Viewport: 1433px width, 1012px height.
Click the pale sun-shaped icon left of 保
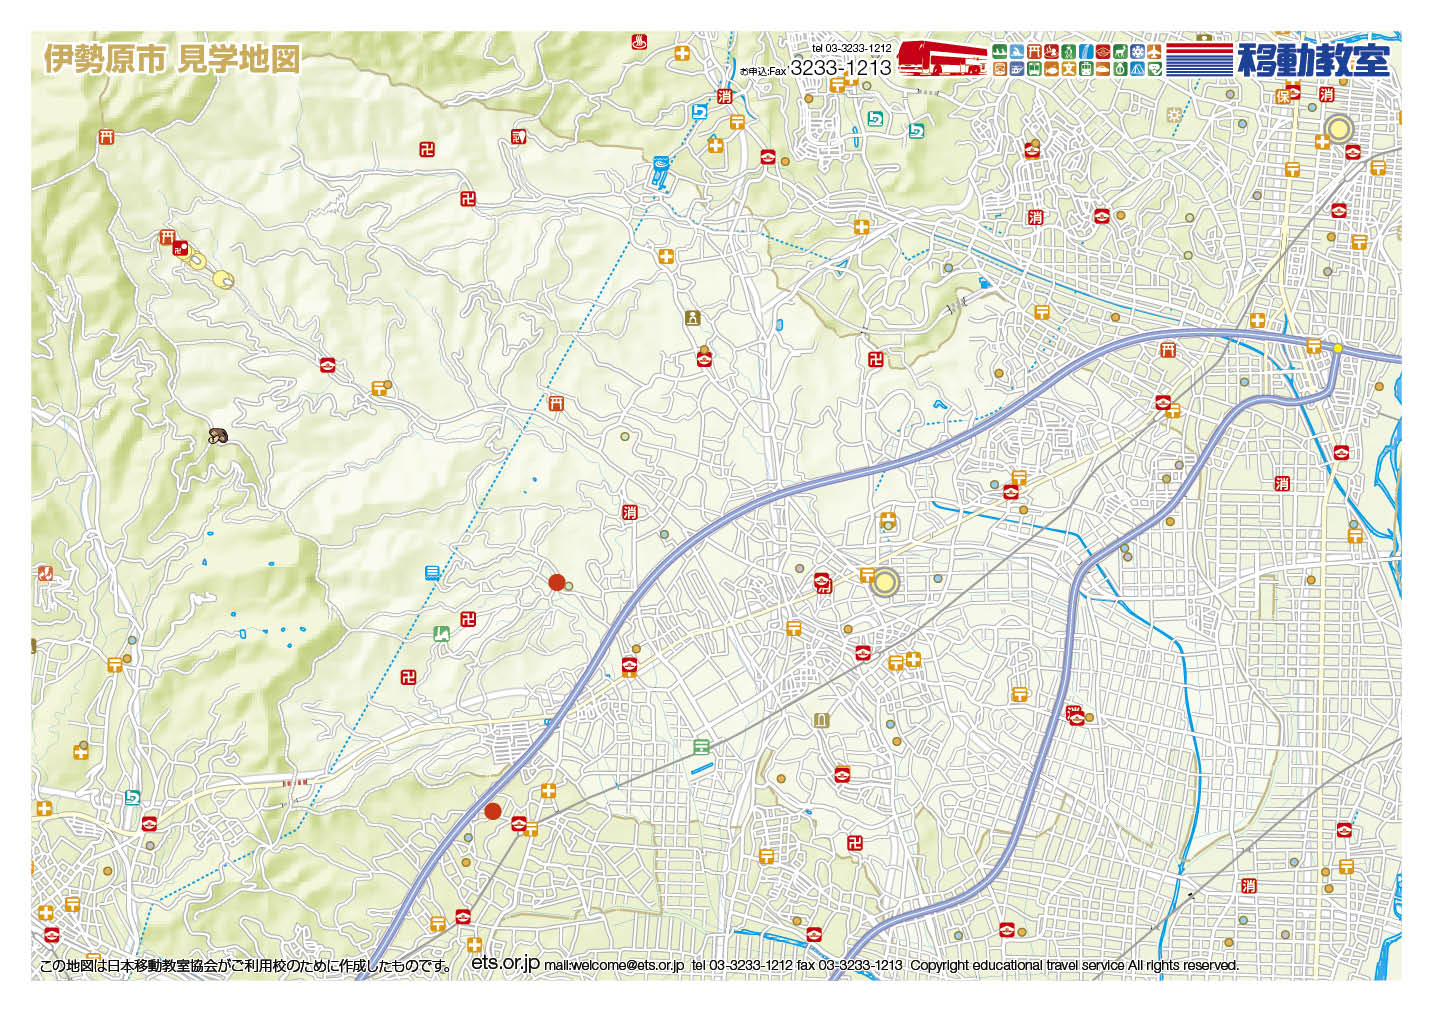pyautogui.click(x=1174, y=114)
